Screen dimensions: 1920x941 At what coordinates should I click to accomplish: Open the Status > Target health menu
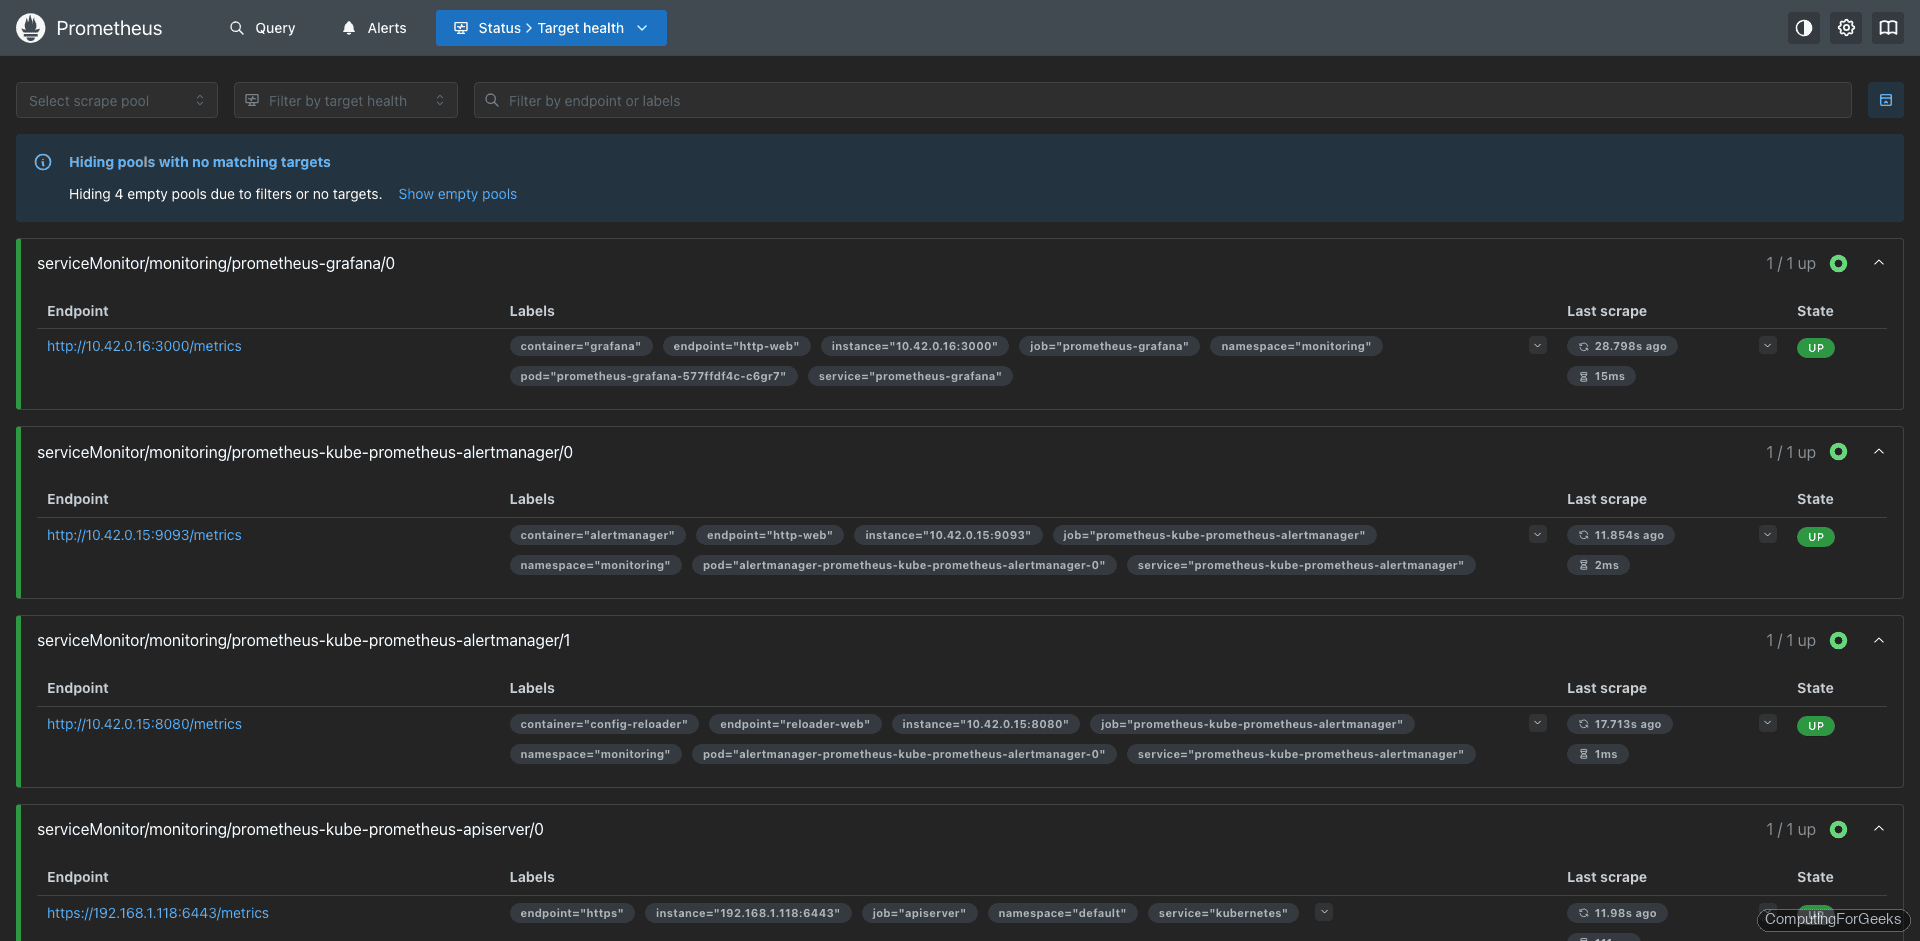click(551, 27)
